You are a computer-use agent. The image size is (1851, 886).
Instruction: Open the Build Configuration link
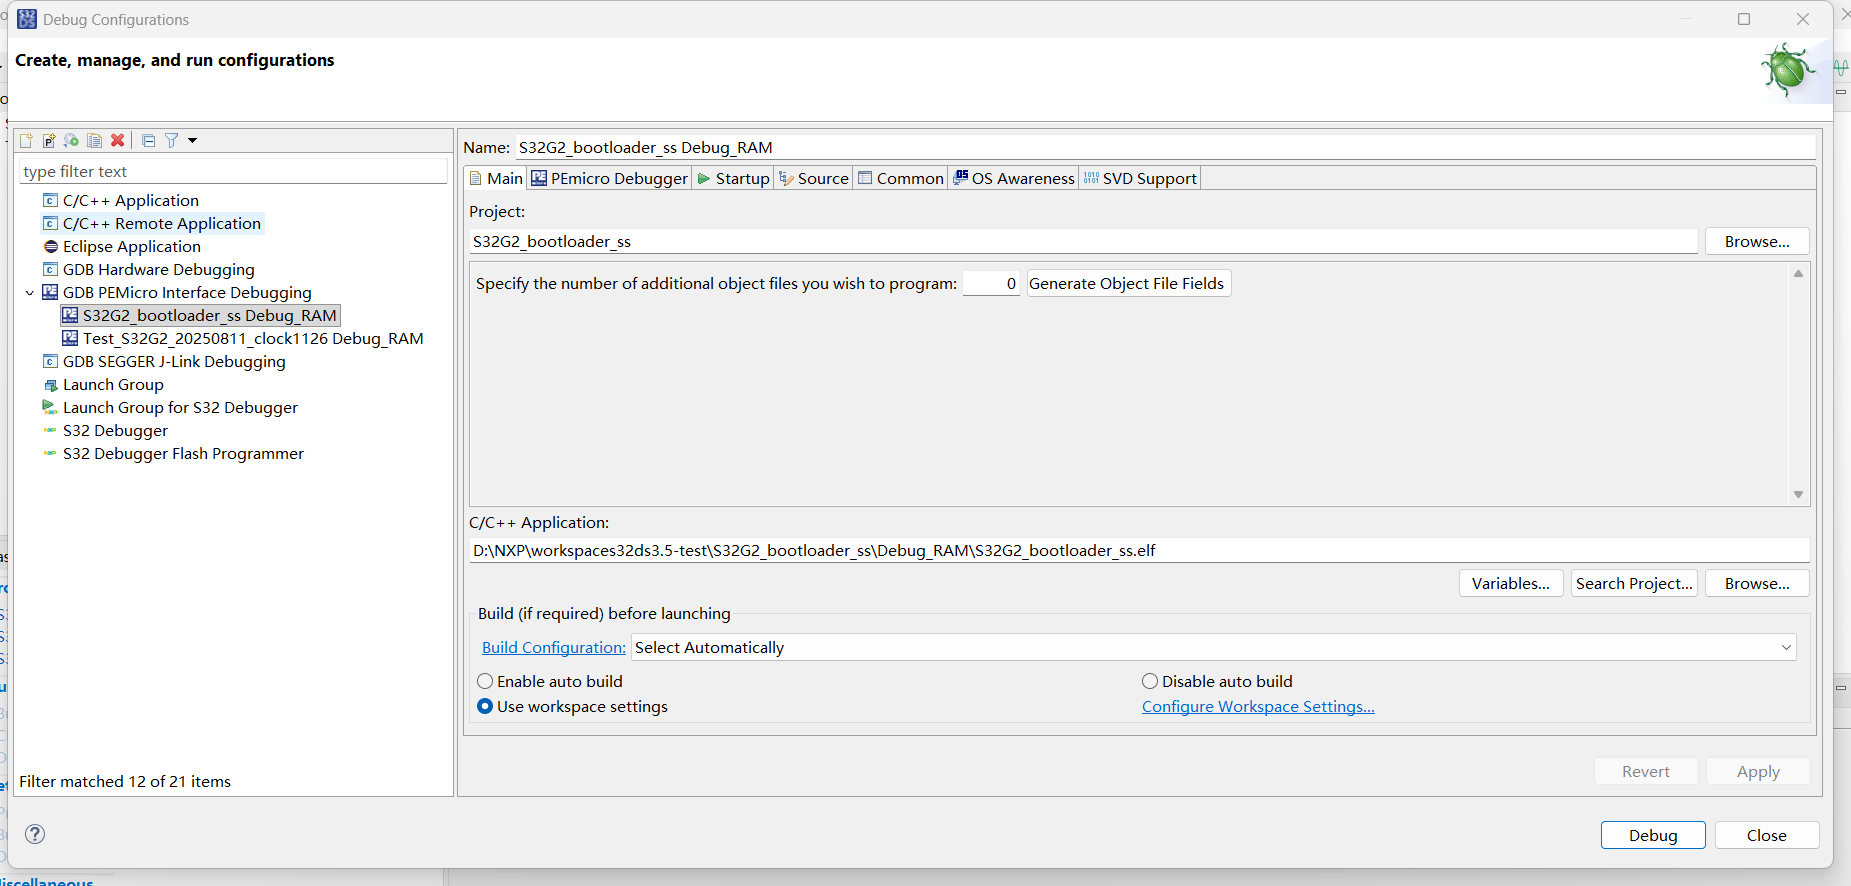point(554,648)
